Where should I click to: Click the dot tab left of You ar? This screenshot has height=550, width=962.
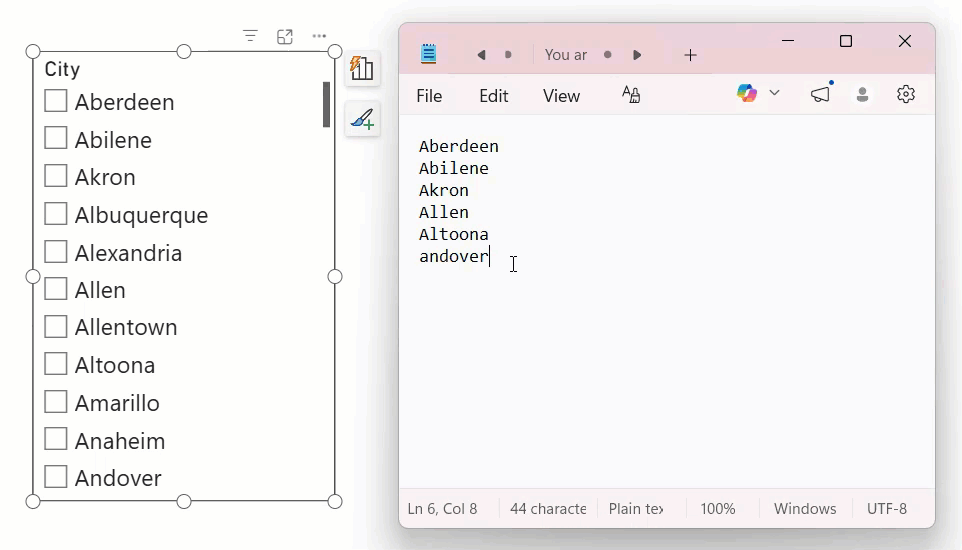point(508,55)
